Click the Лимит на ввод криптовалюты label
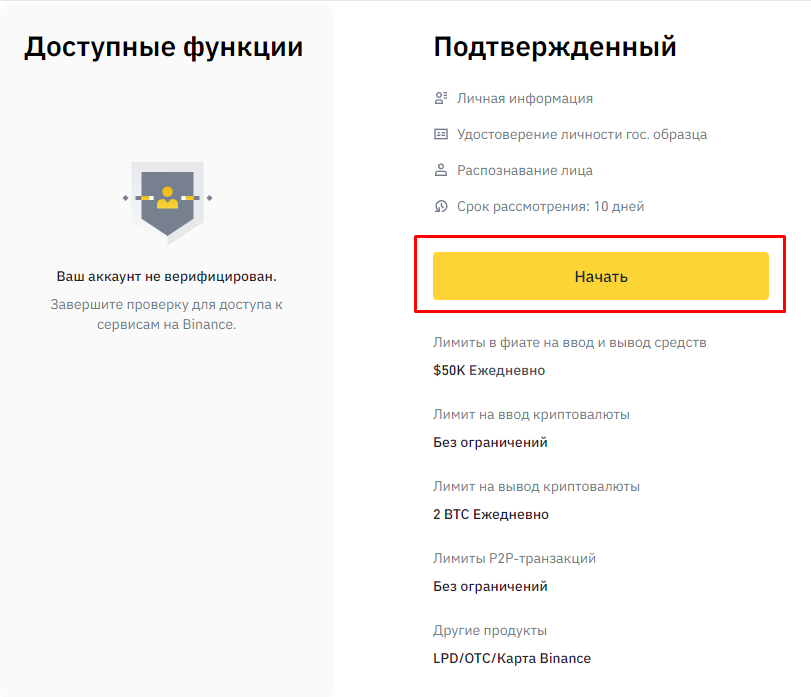 531,414
